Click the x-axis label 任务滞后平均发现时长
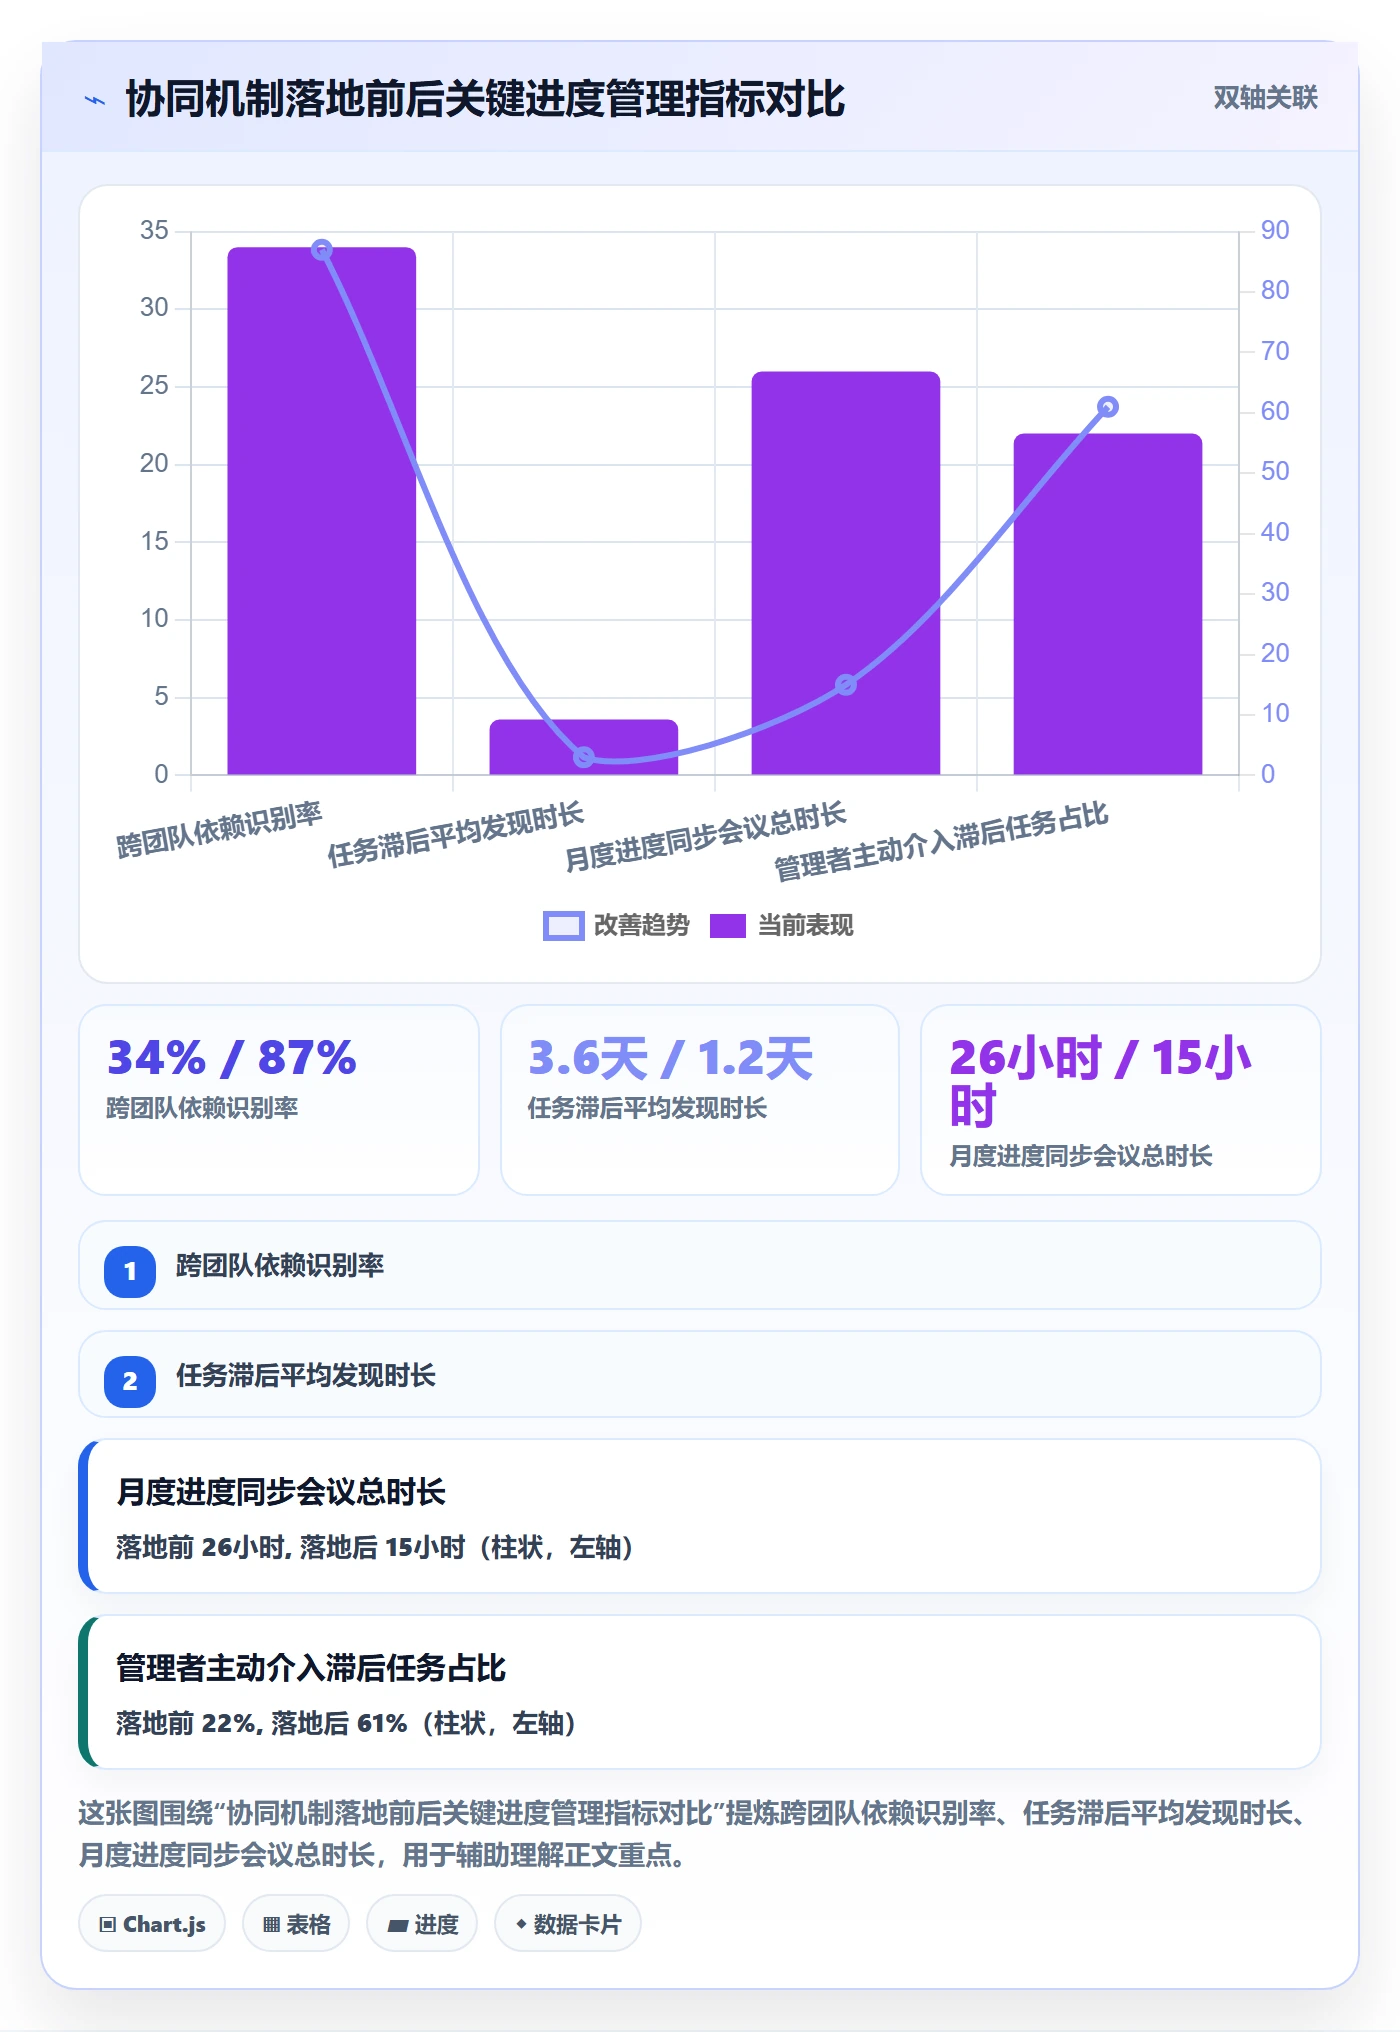Viewport: 1400px width, 2032px height. [x=456, y=835]
